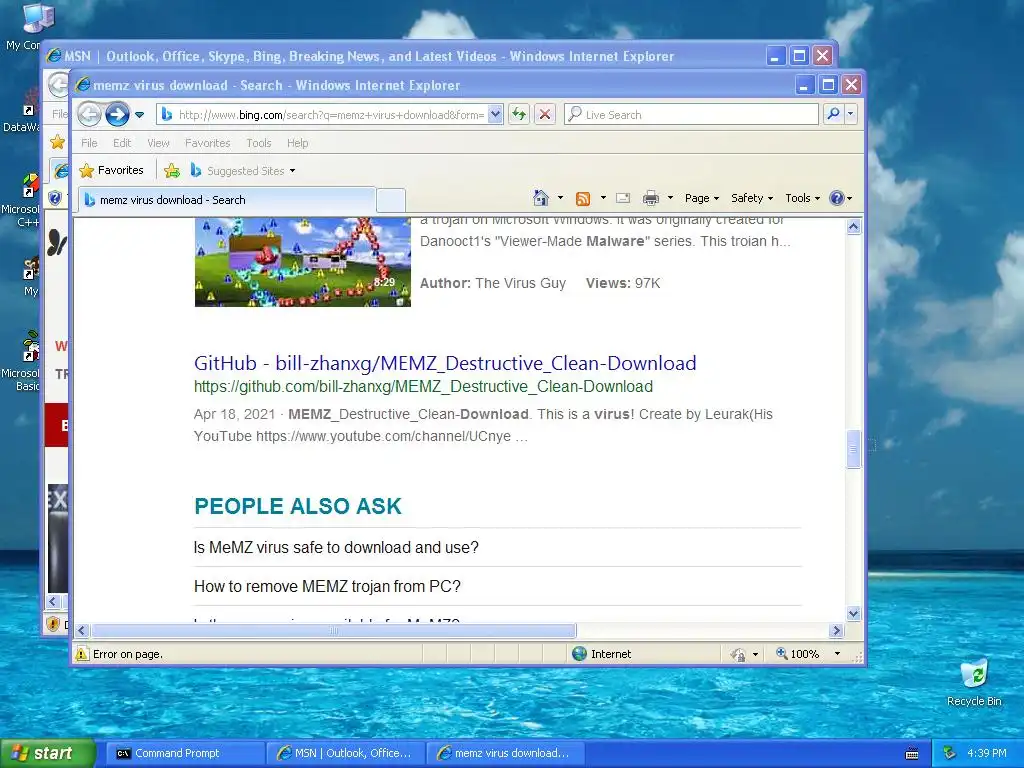This screenshot has height=768, width=1024.
Task: Click the Internet zone globe icon
Action: pyautogui.click(x=579, y=654)
